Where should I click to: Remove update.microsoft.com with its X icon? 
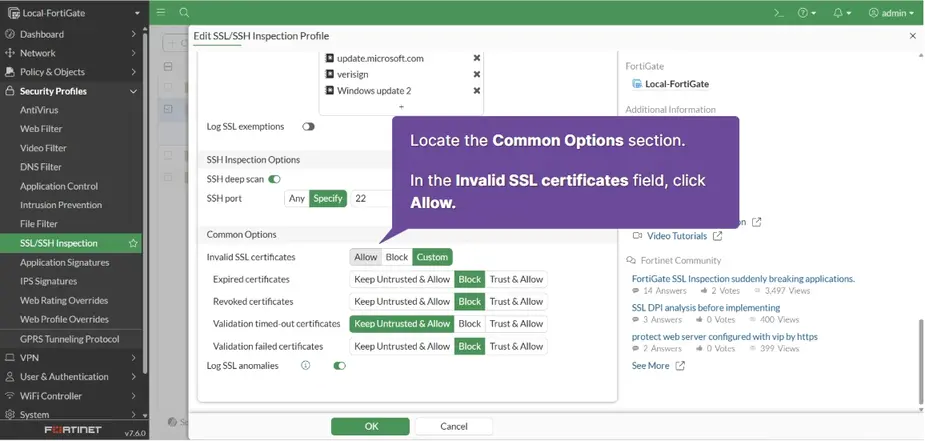[477, 58]
